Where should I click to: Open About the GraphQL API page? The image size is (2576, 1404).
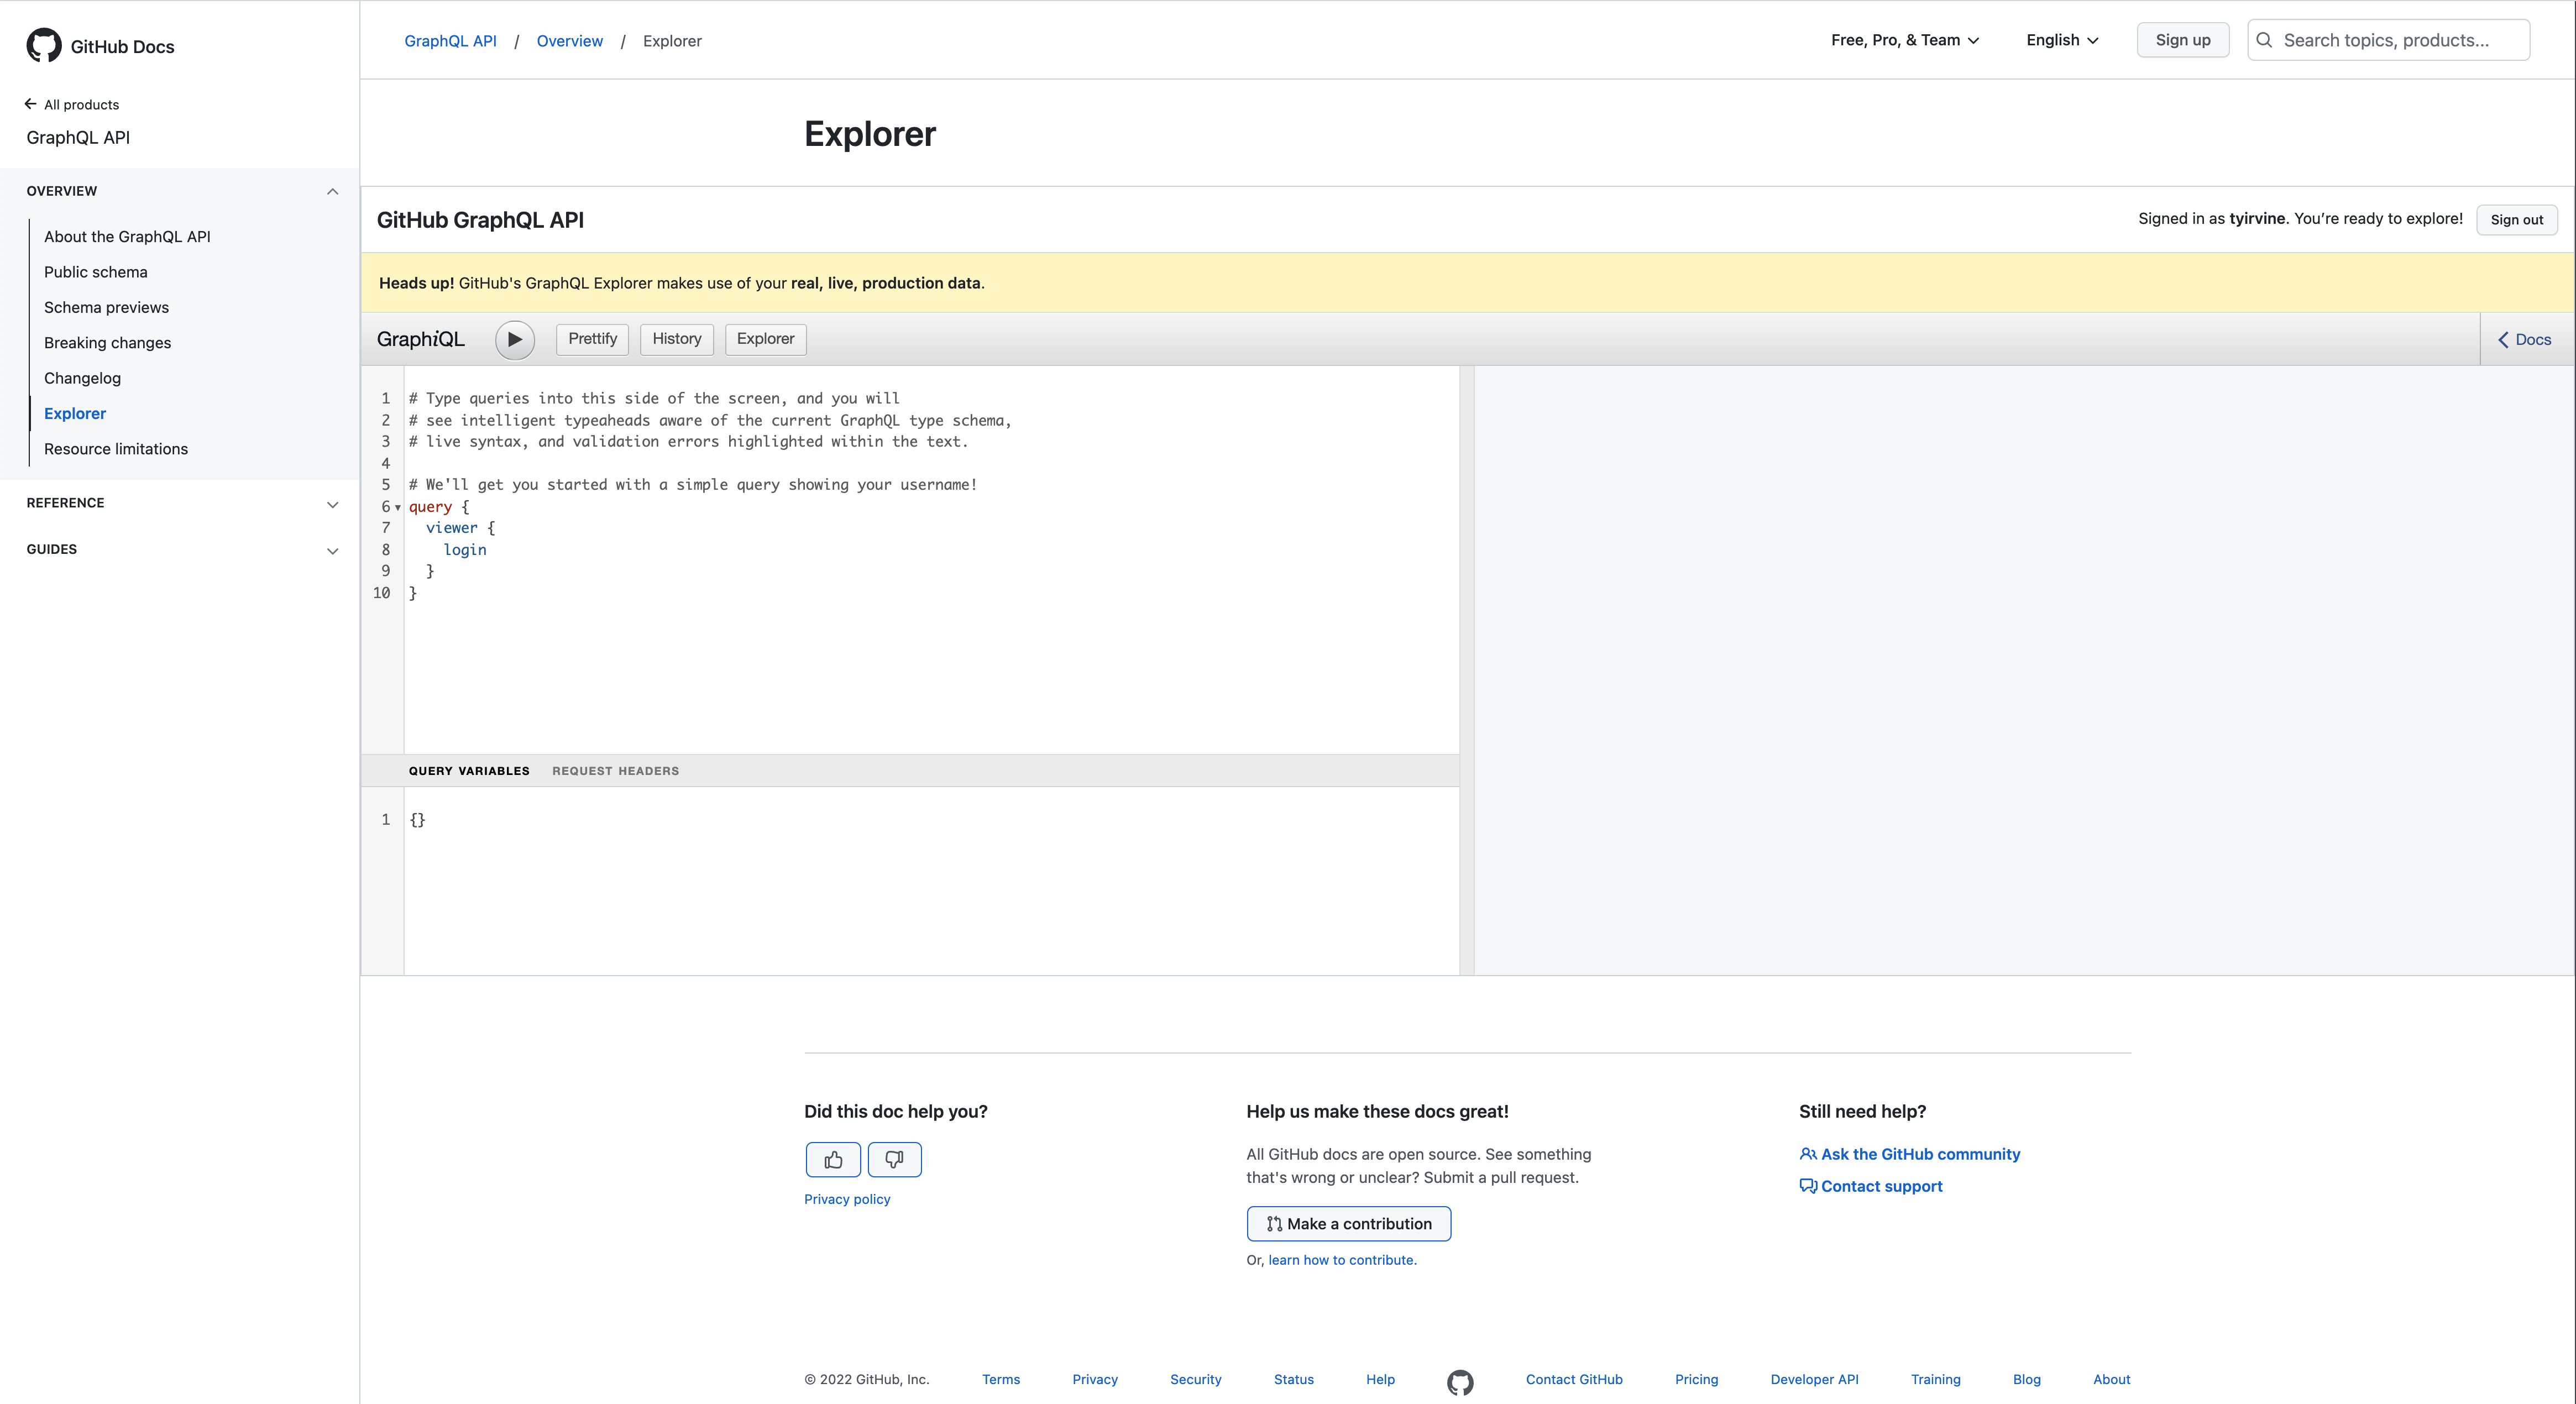tap(127, 237)
